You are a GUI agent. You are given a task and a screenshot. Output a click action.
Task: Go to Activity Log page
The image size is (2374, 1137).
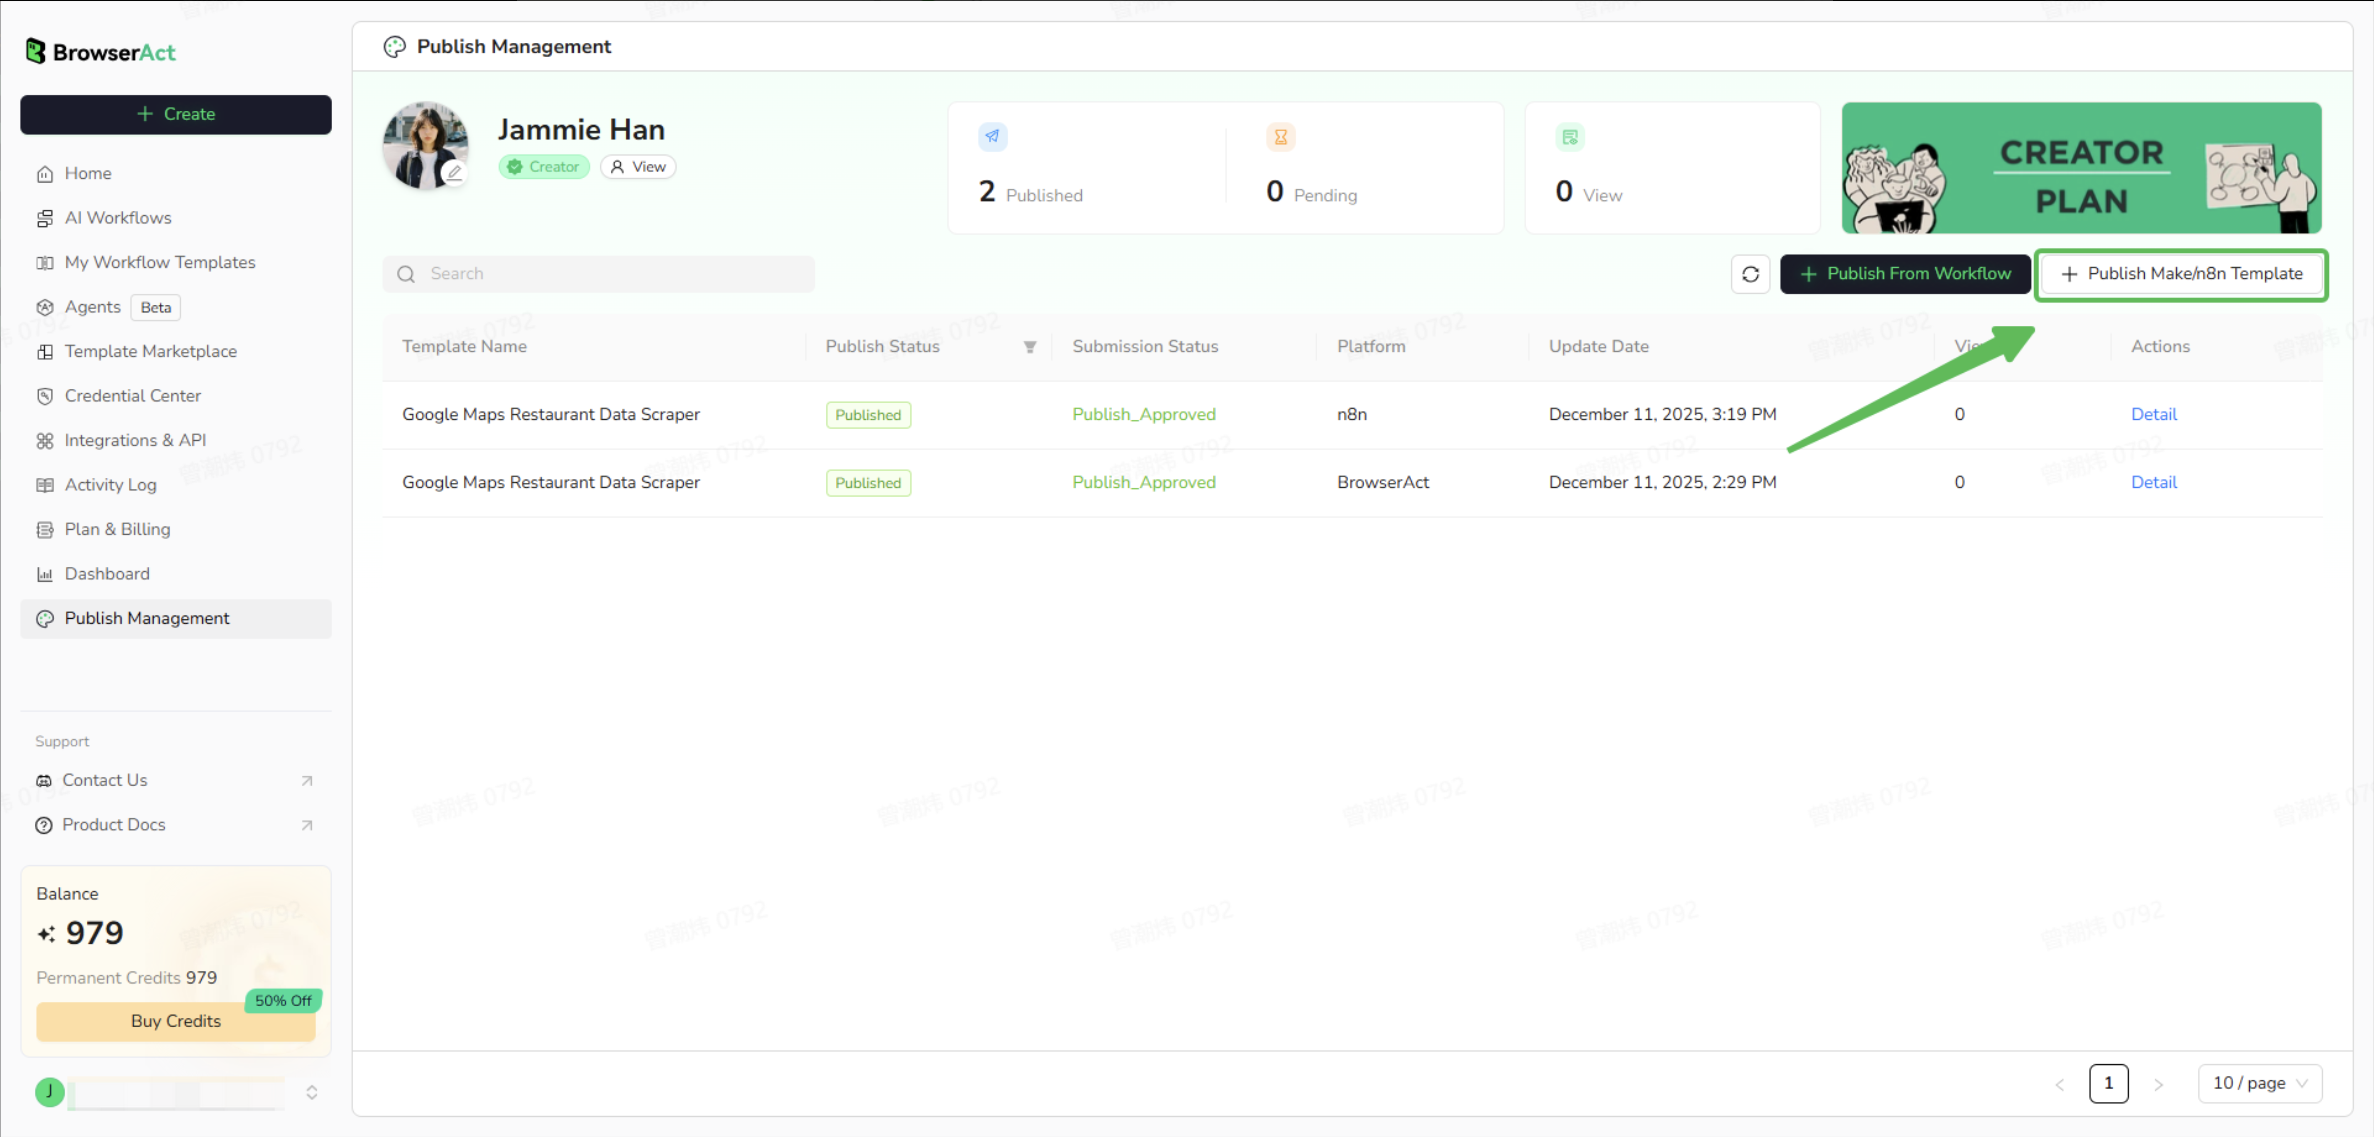click(110, 485)
